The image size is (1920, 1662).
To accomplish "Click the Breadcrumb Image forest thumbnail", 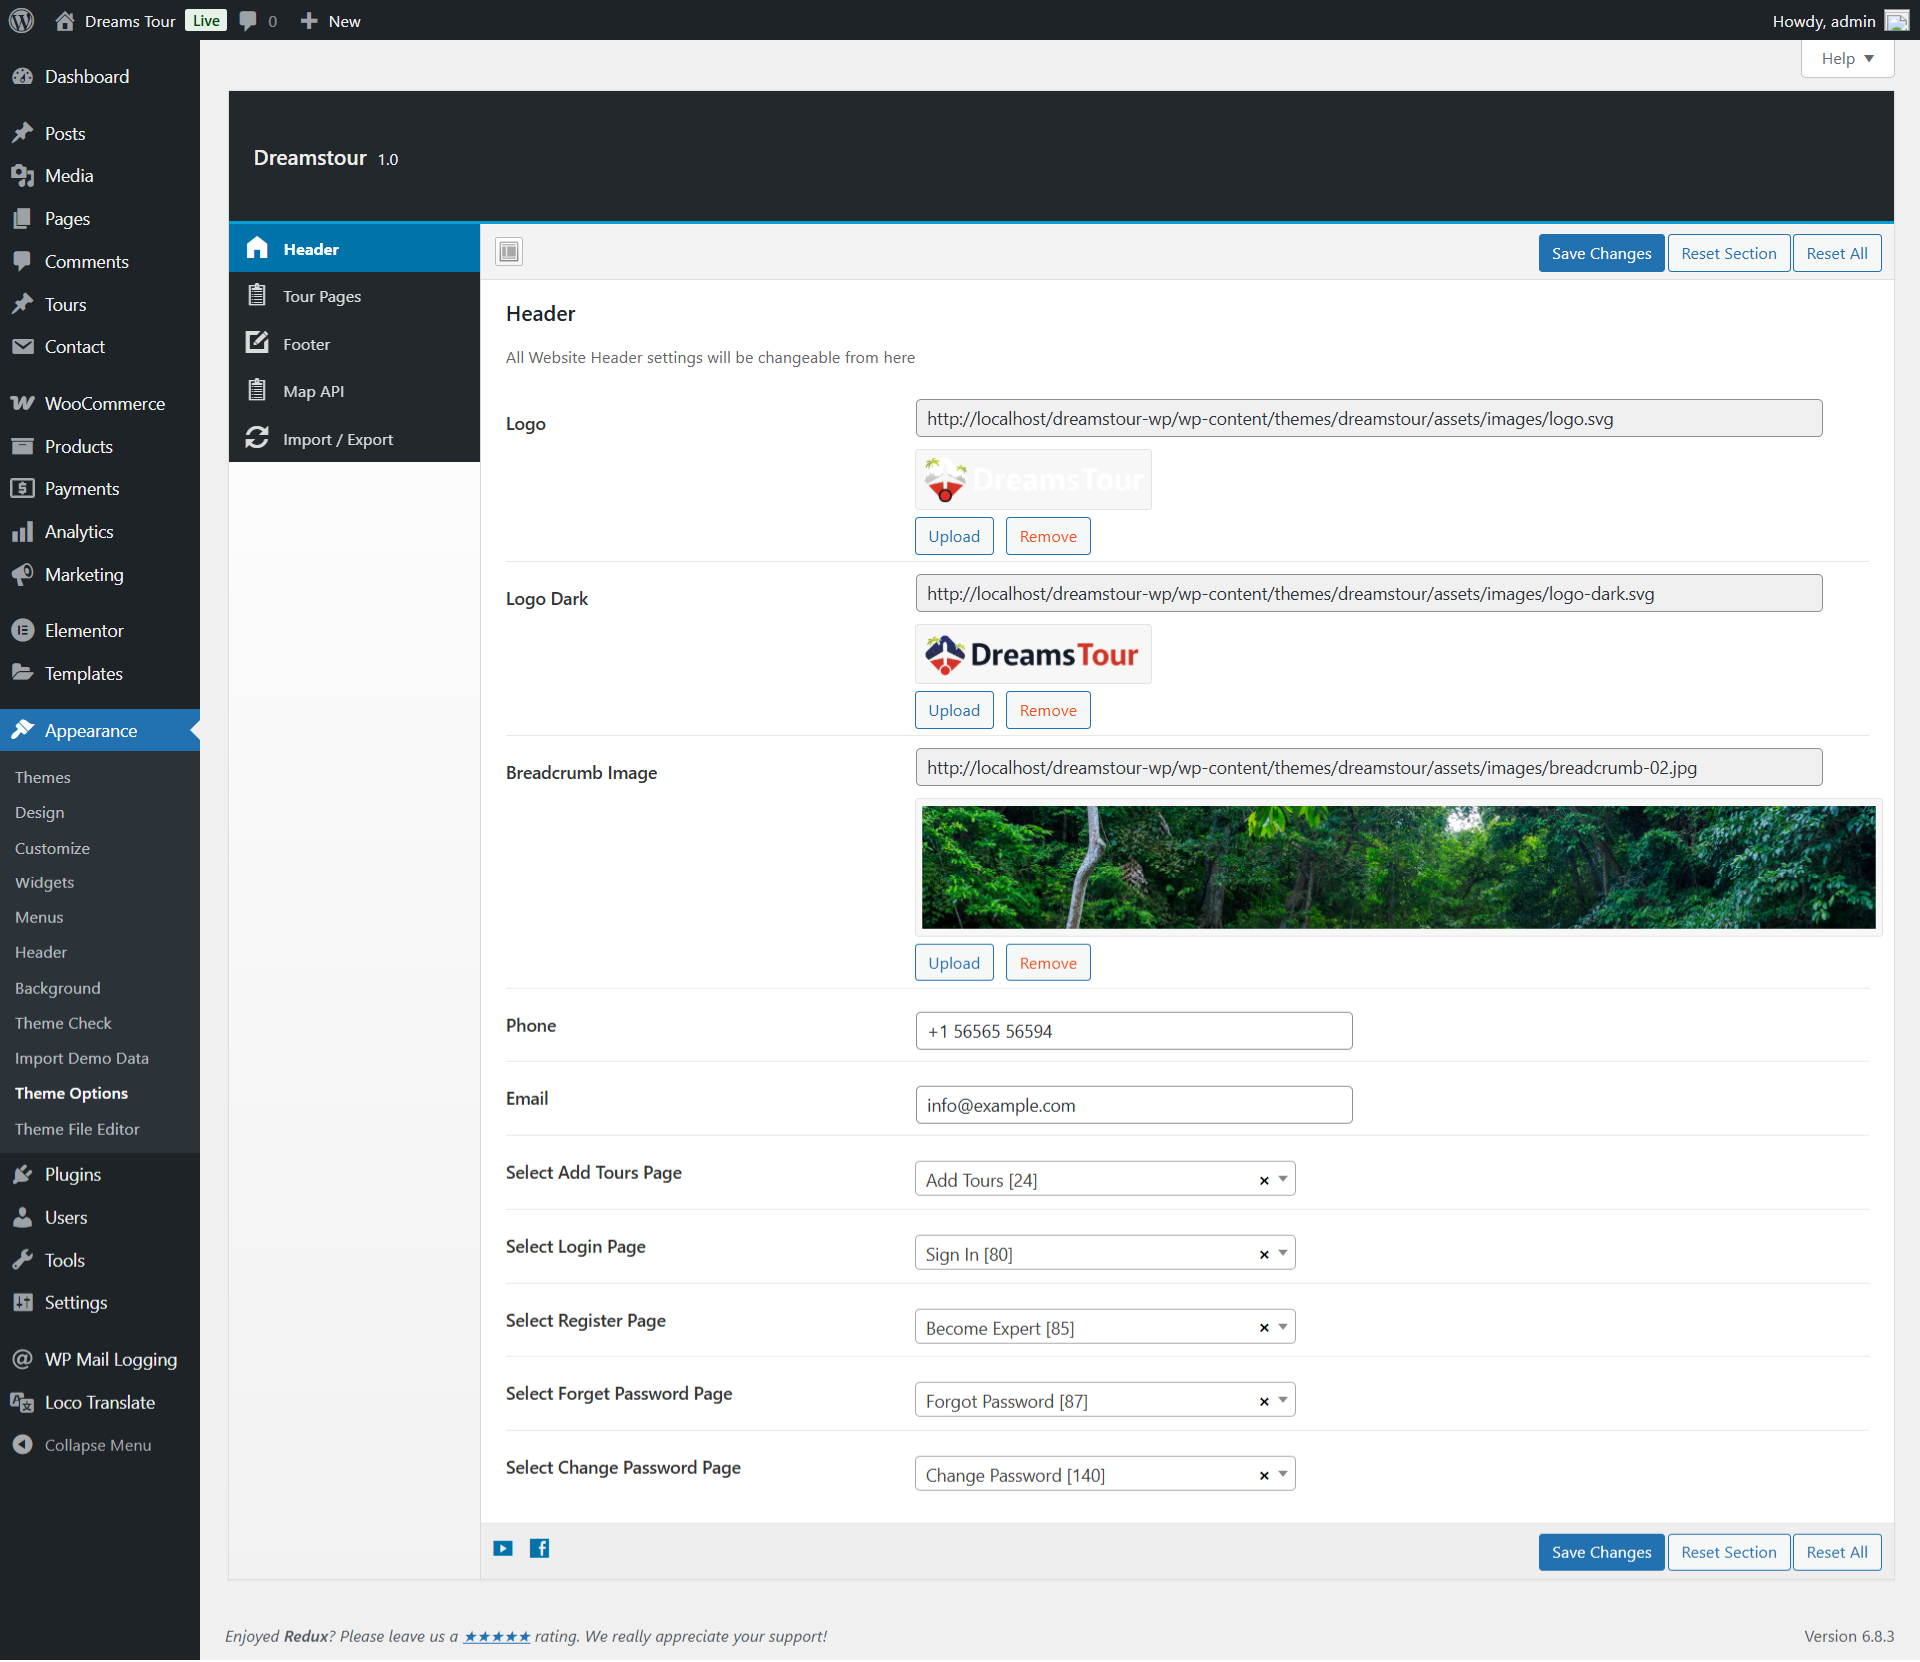I will (1397, 867).
